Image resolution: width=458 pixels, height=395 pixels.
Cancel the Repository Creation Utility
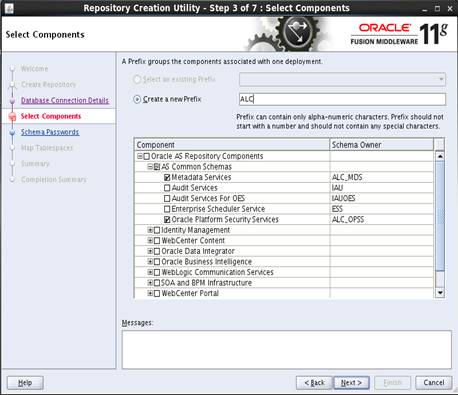(x=434, y=383)
